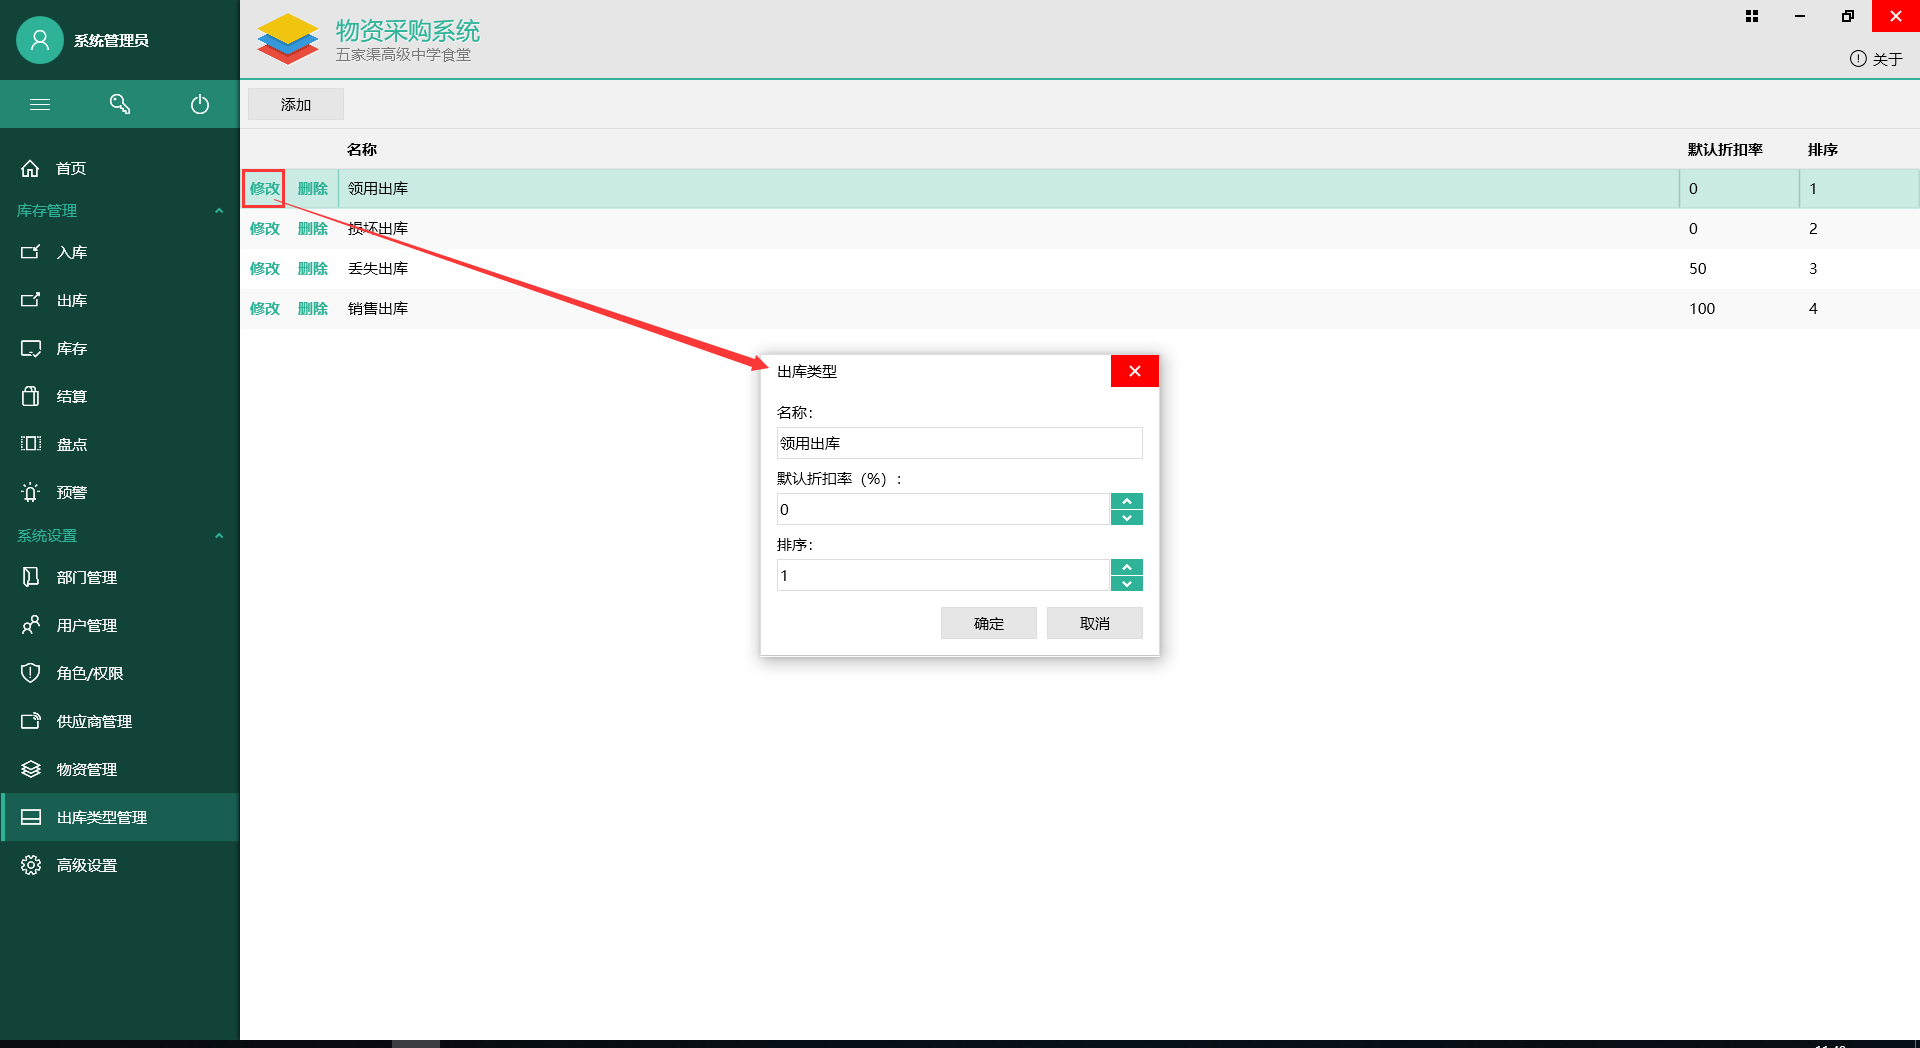The height and width of the screenshot is (1048, 1920).
Task: Click the grid layout icon in title bar
Action: [1752, 16]
